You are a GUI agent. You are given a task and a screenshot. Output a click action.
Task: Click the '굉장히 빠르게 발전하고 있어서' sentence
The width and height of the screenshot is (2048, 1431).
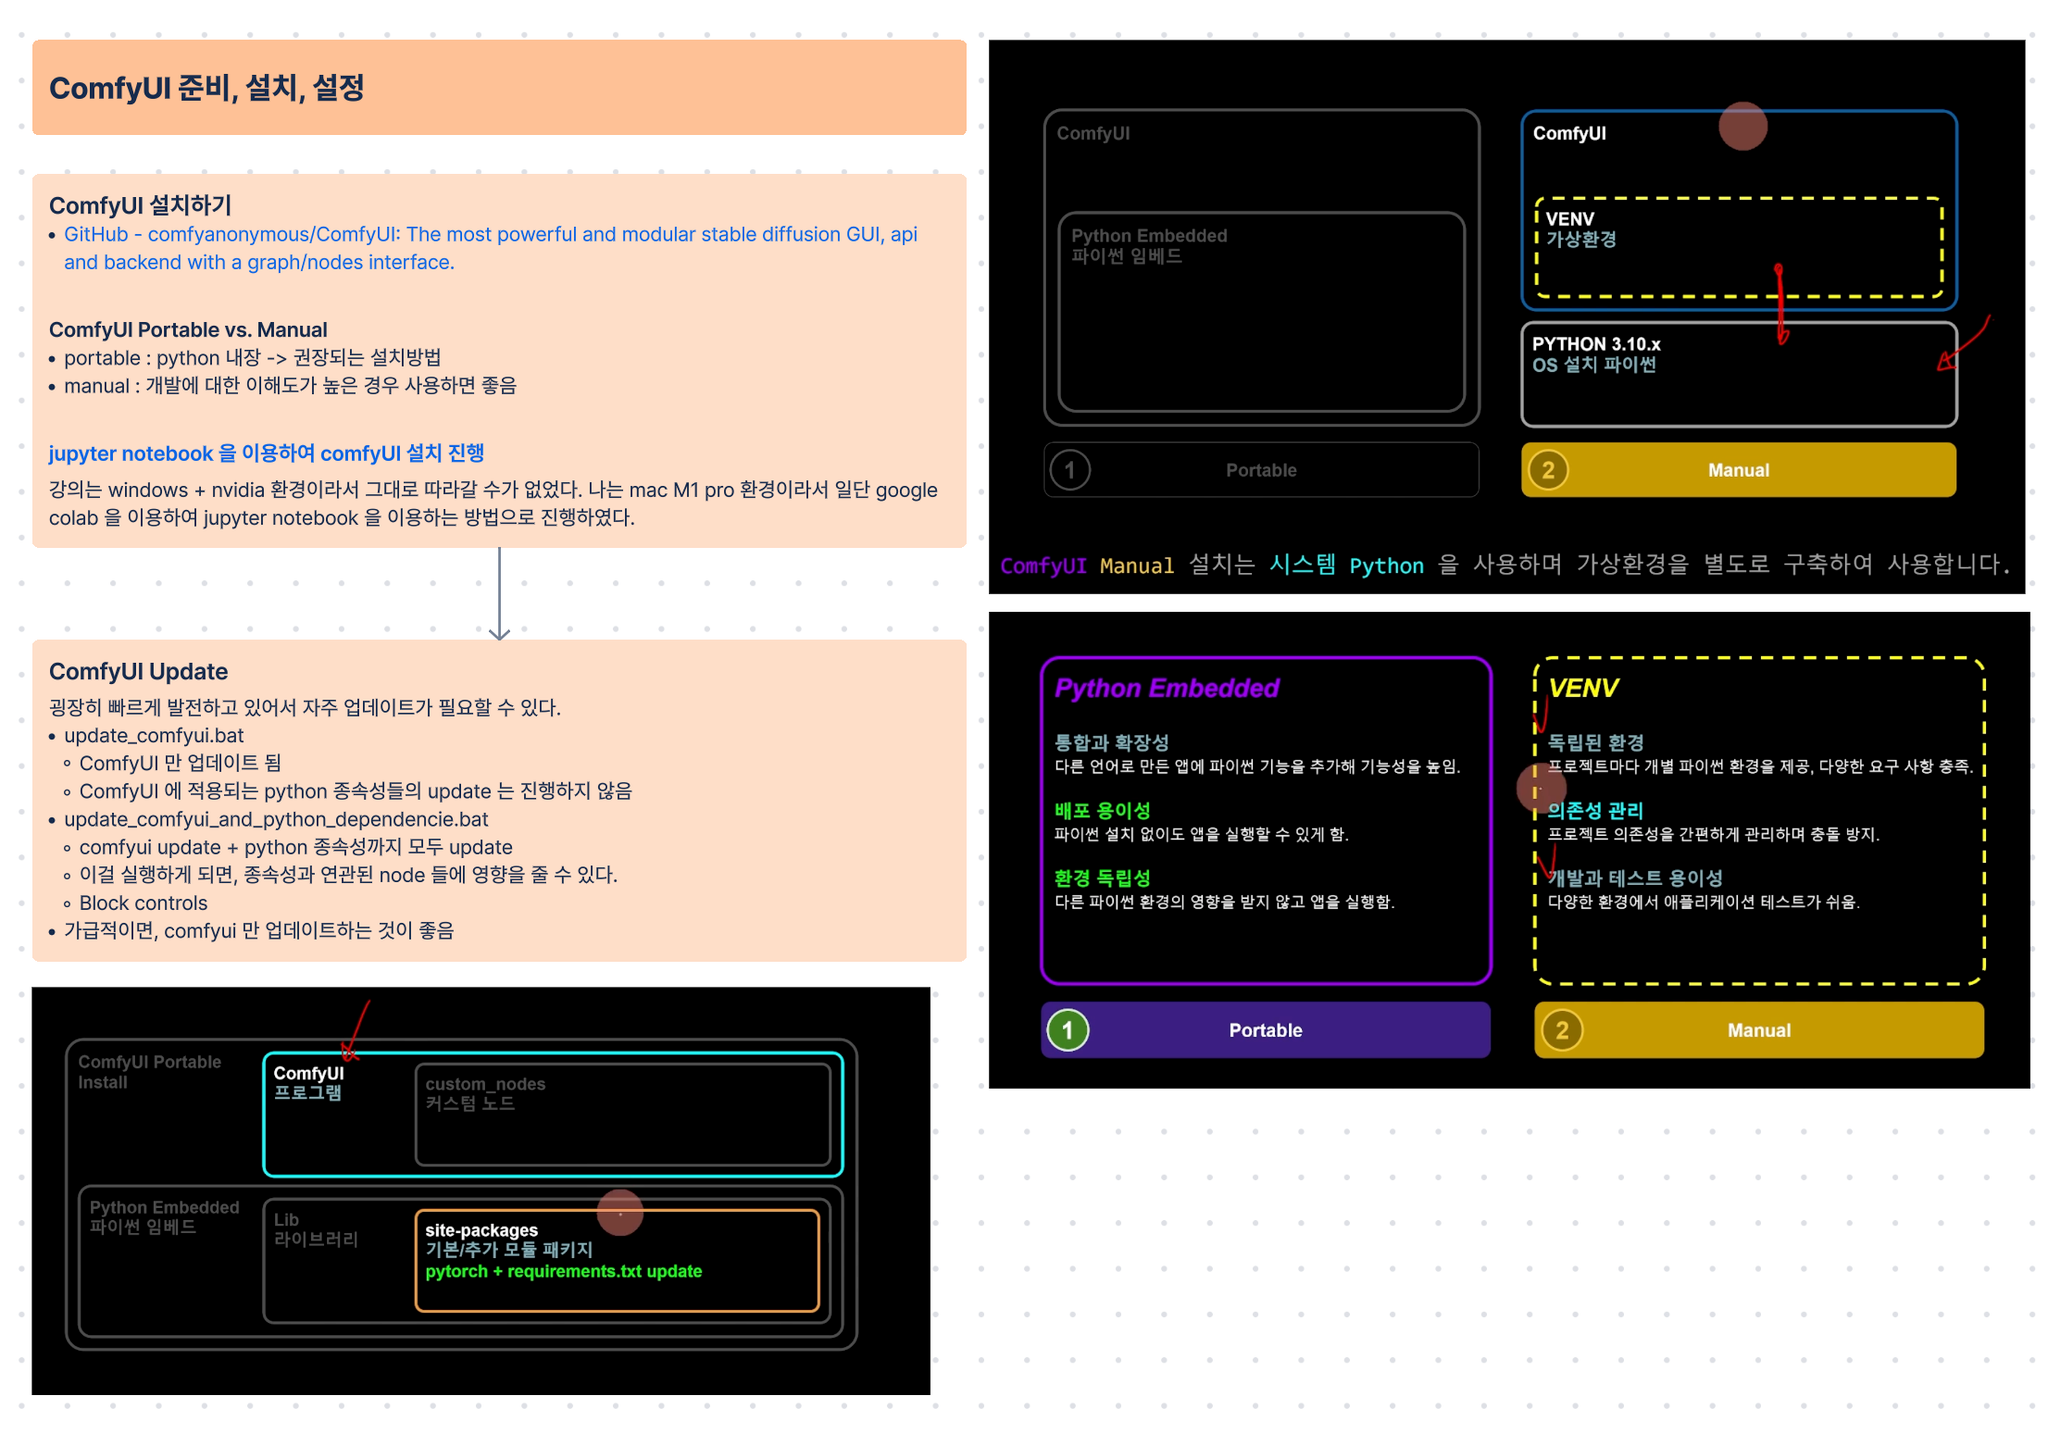(305, 707)
